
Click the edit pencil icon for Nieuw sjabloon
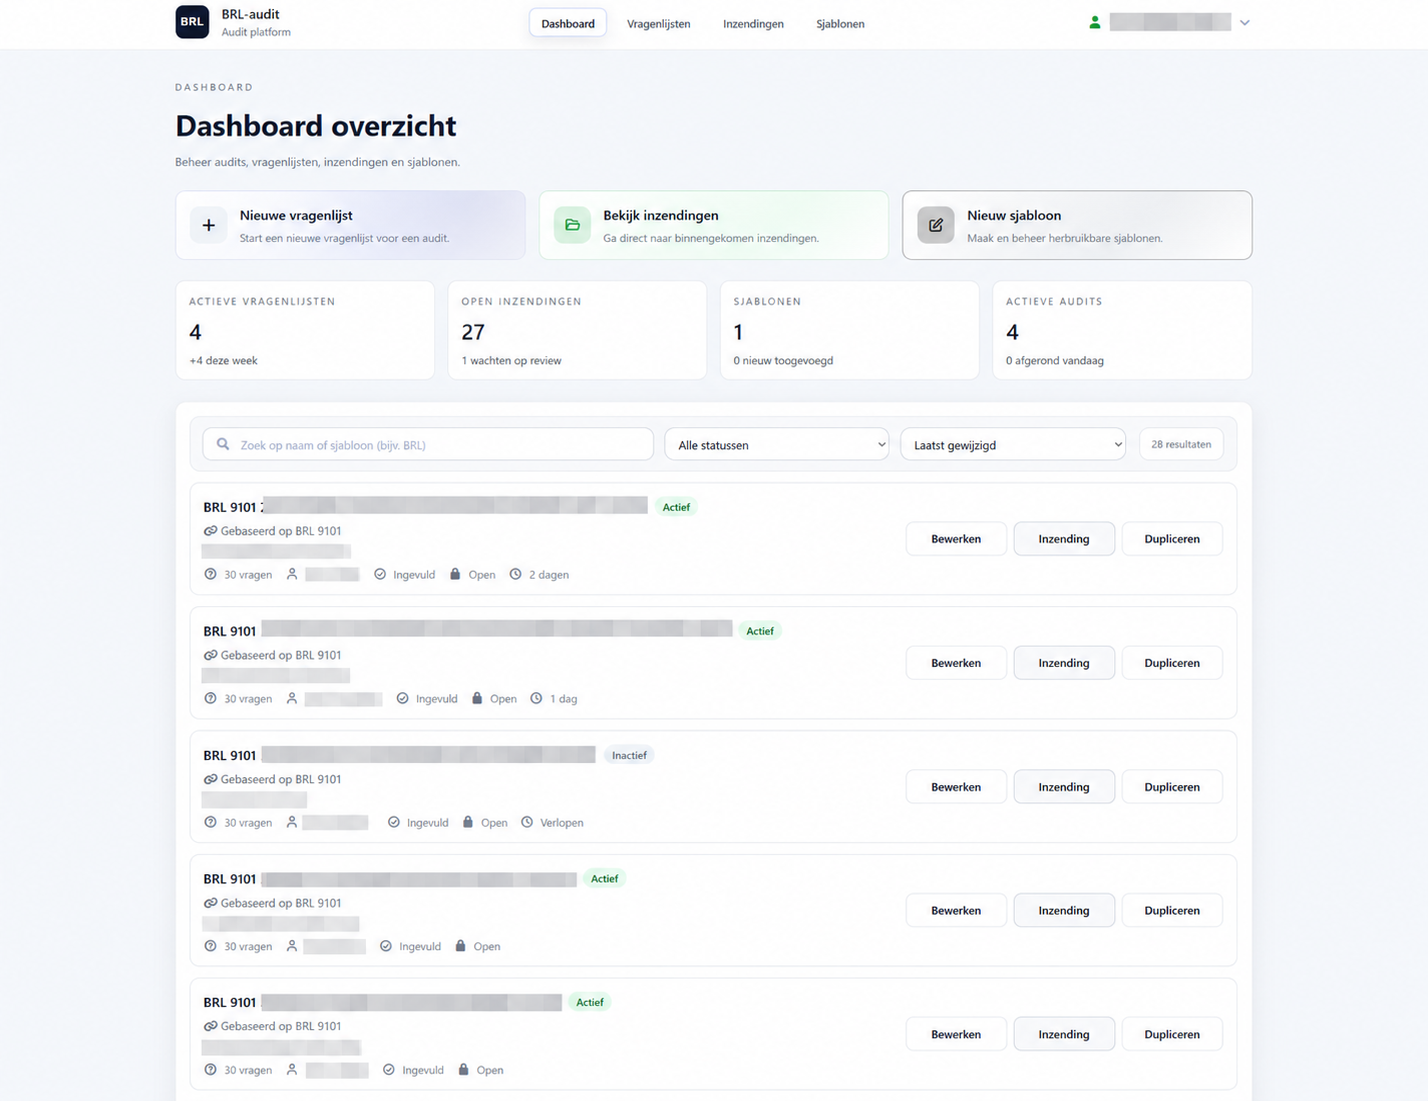pyautogui.click(x=936, y=225)
